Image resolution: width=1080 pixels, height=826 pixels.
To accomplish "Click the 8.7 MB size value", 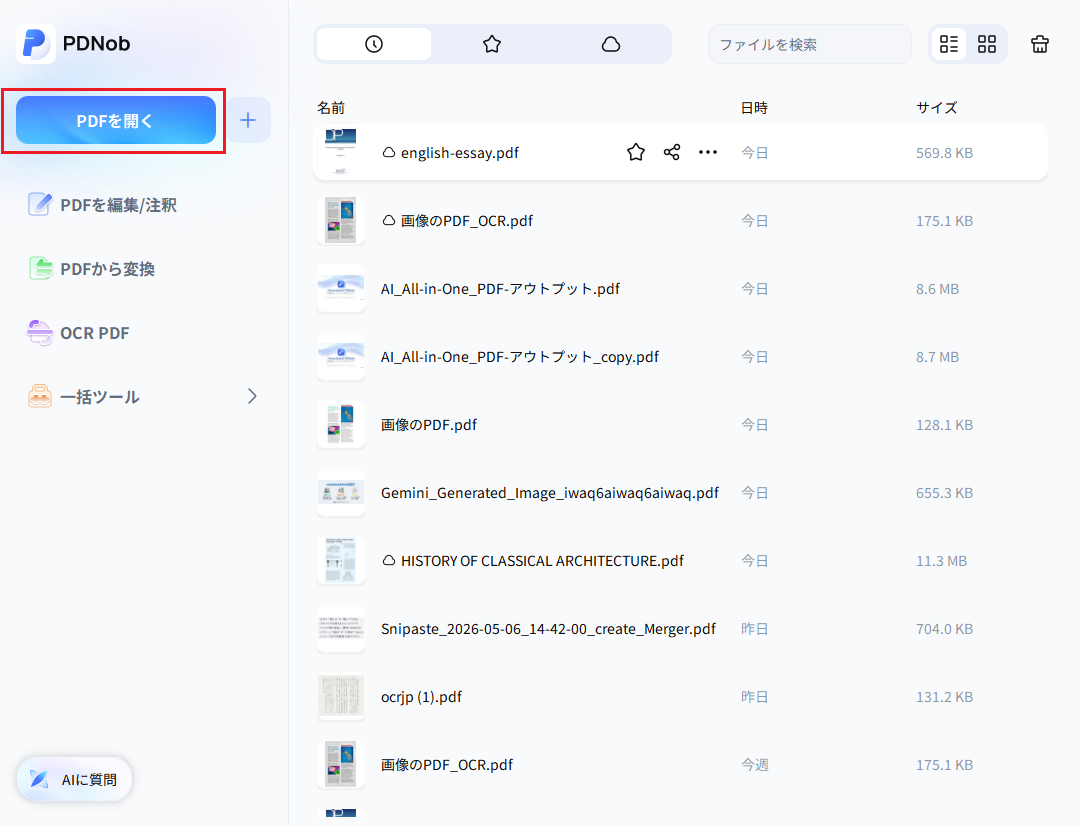I will pyautogui.click(x=937, y=357).
